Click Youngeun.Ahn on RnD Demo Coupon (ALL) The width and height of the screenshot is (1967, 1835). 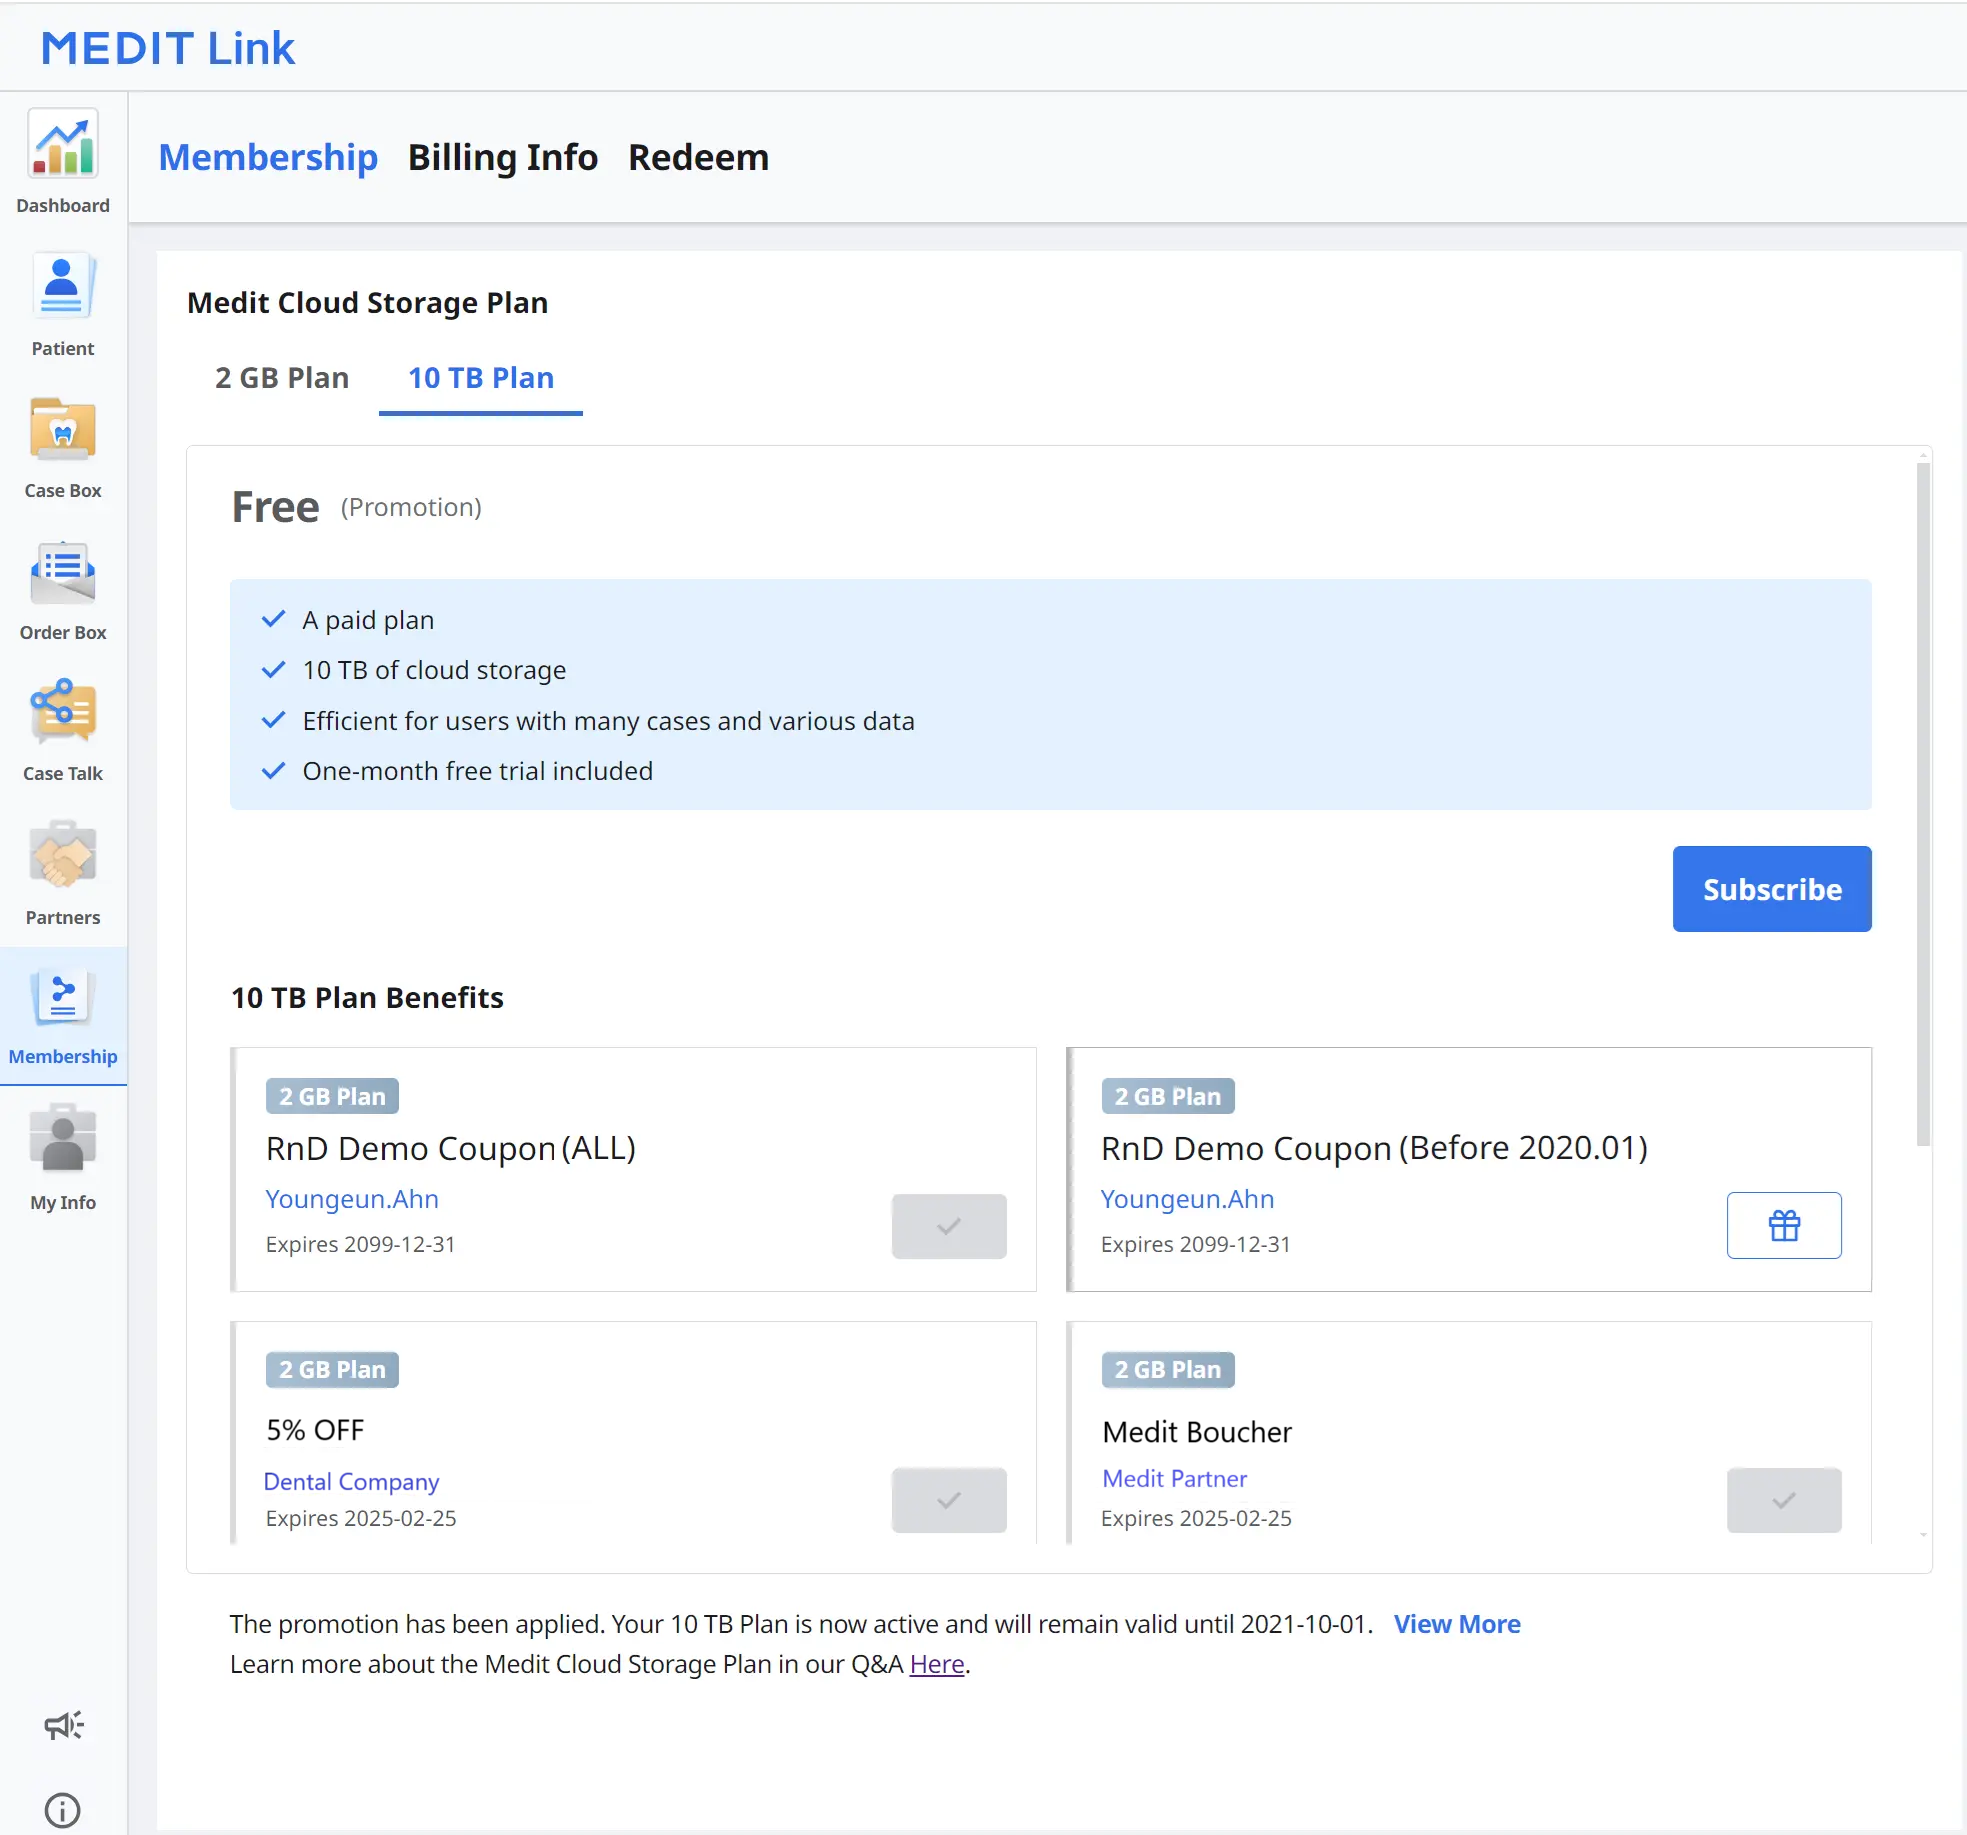point(352,1199)
